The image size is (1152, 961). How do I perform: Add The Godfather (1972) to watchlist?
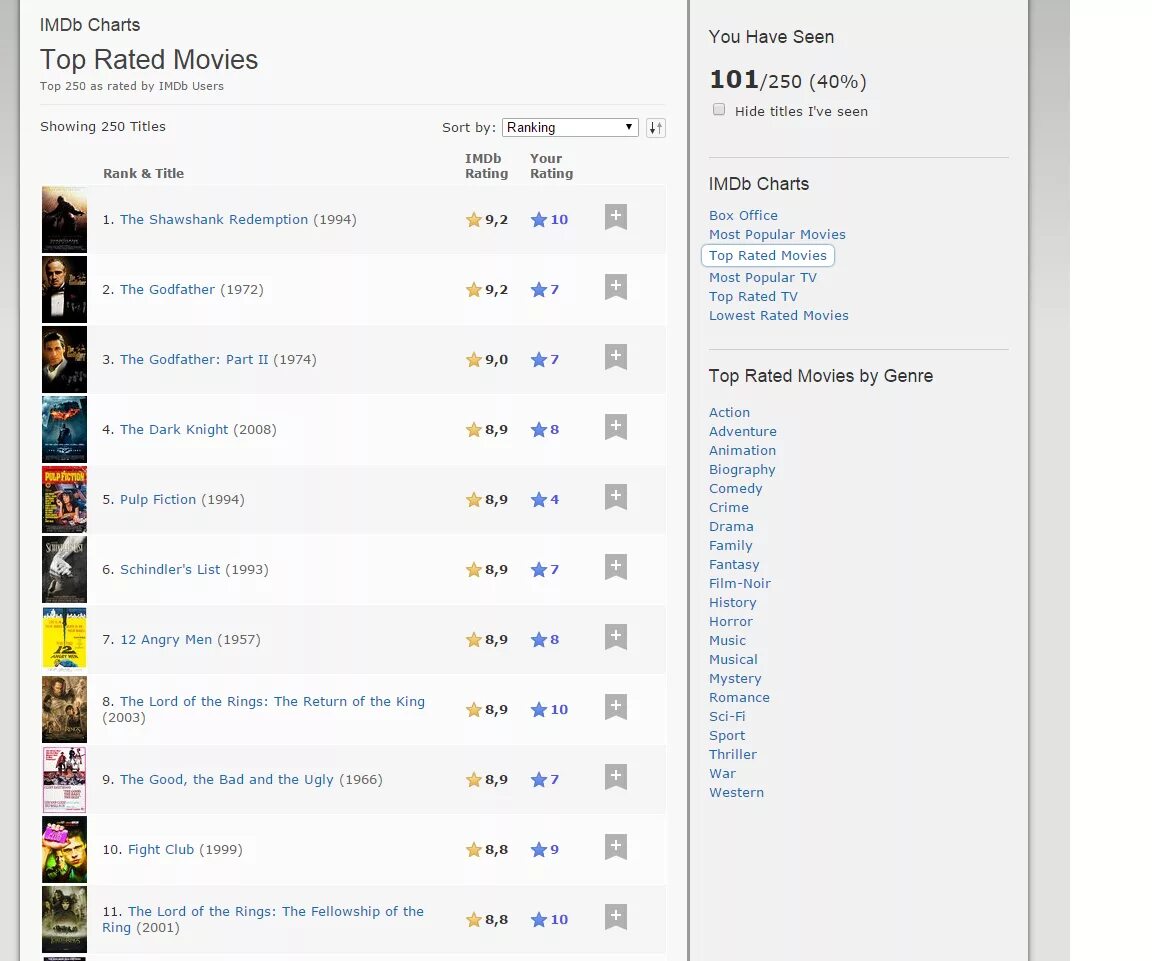pyautogui.click(x=616, y=287)
